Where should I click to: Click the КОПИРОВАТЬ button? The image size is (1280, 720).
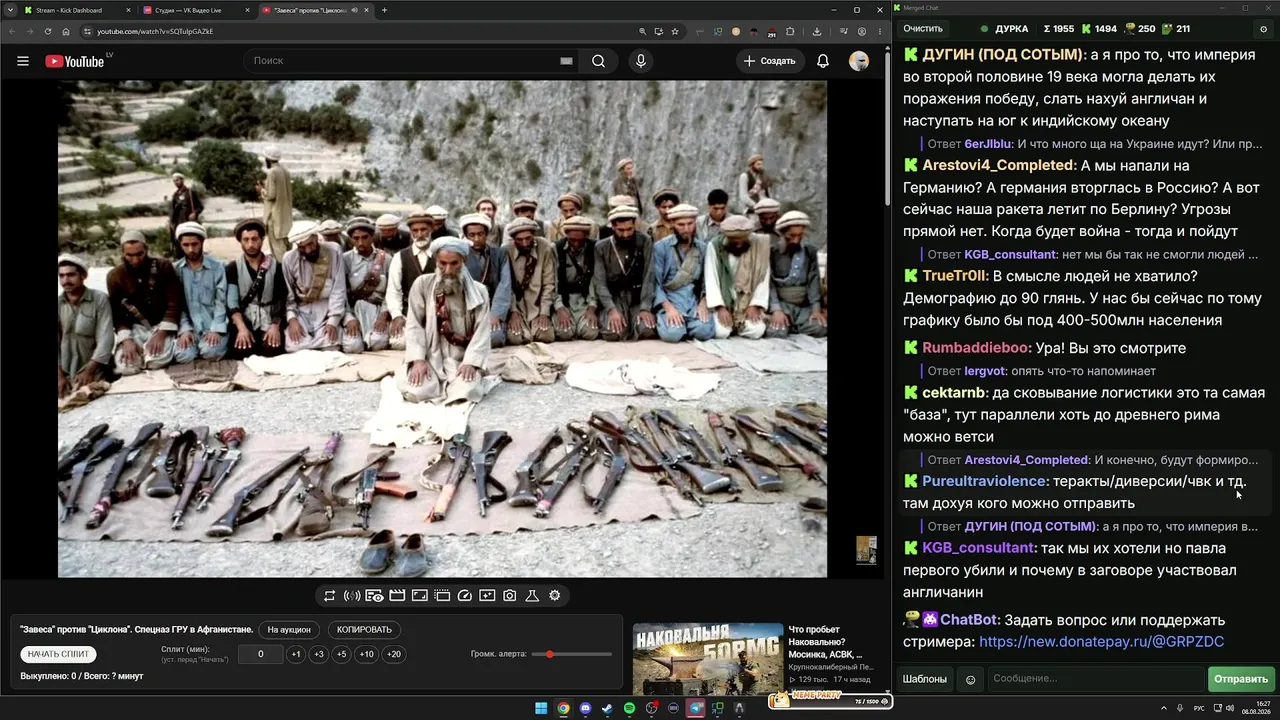(365, 630)
